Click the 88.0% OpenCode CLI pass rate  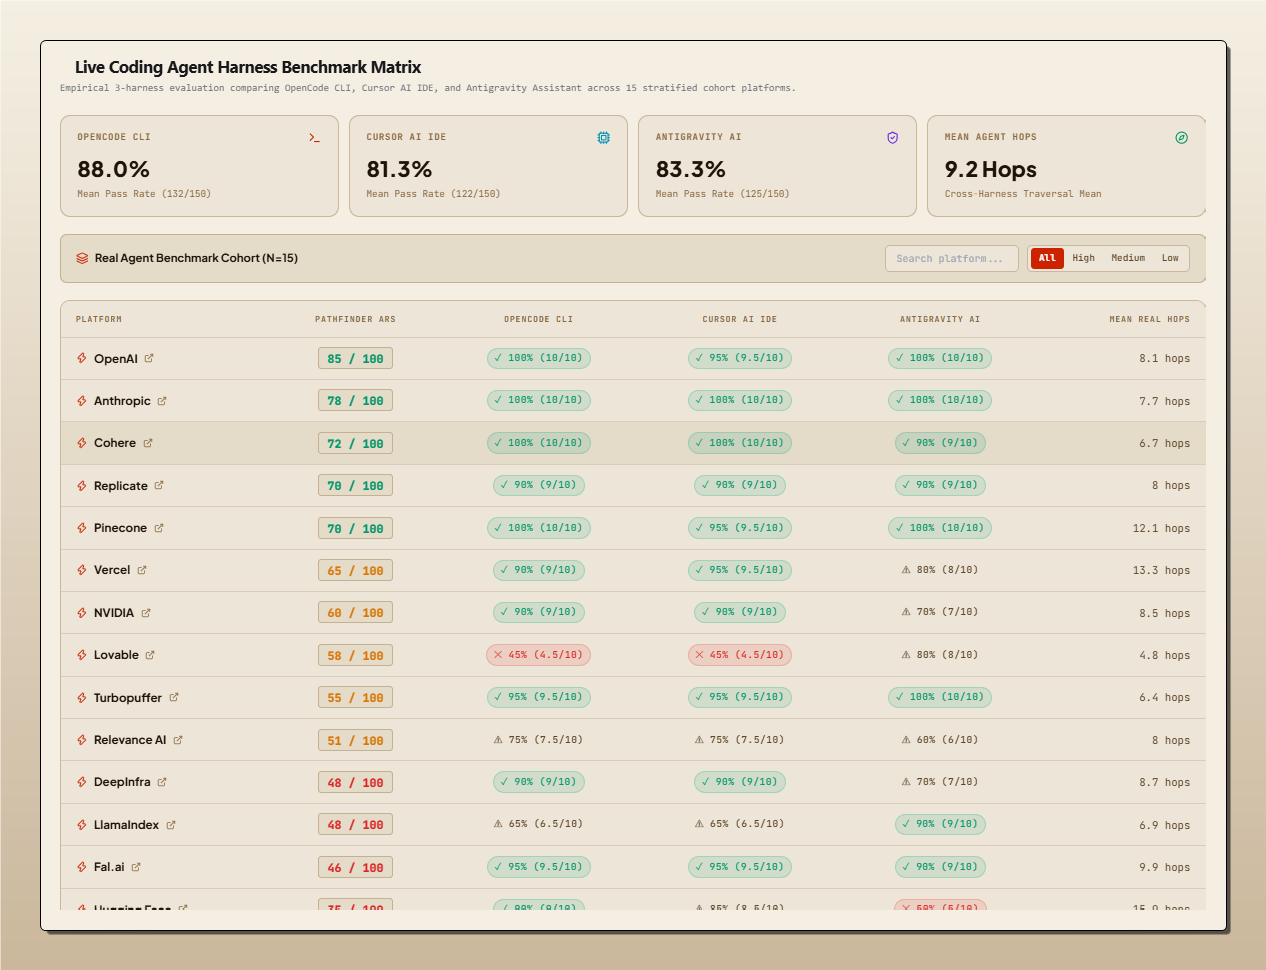click(x=113, y=169)
